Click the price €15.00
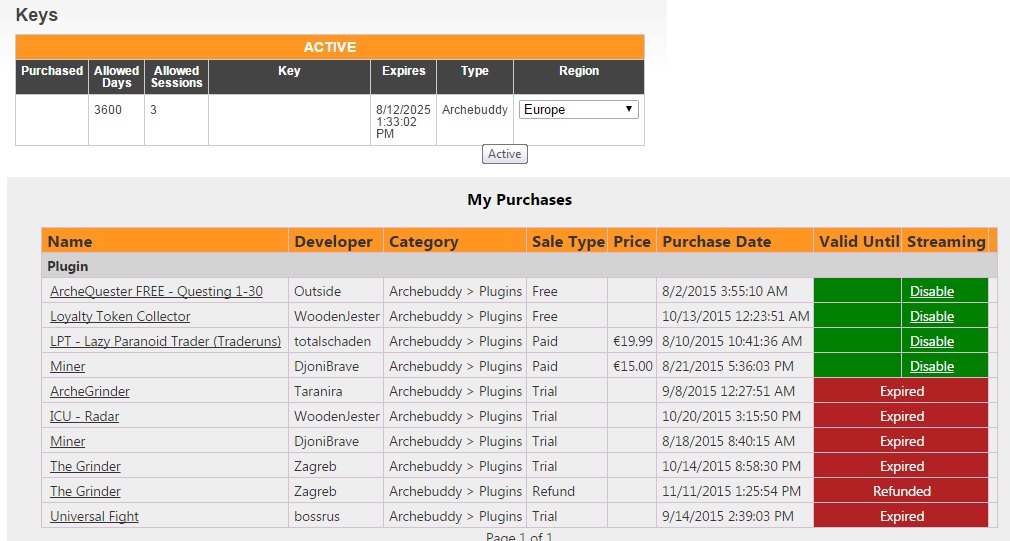Viewport: 1010px width, 541px height. pyautogui.click(x=633, y=366)
